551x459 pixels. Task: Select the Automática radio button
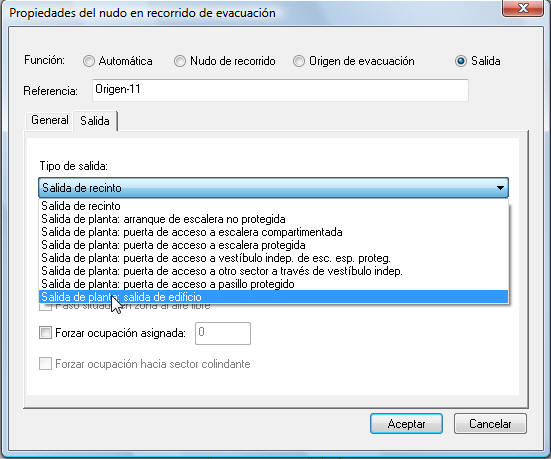pyautogui.click(x=89, y=61)
